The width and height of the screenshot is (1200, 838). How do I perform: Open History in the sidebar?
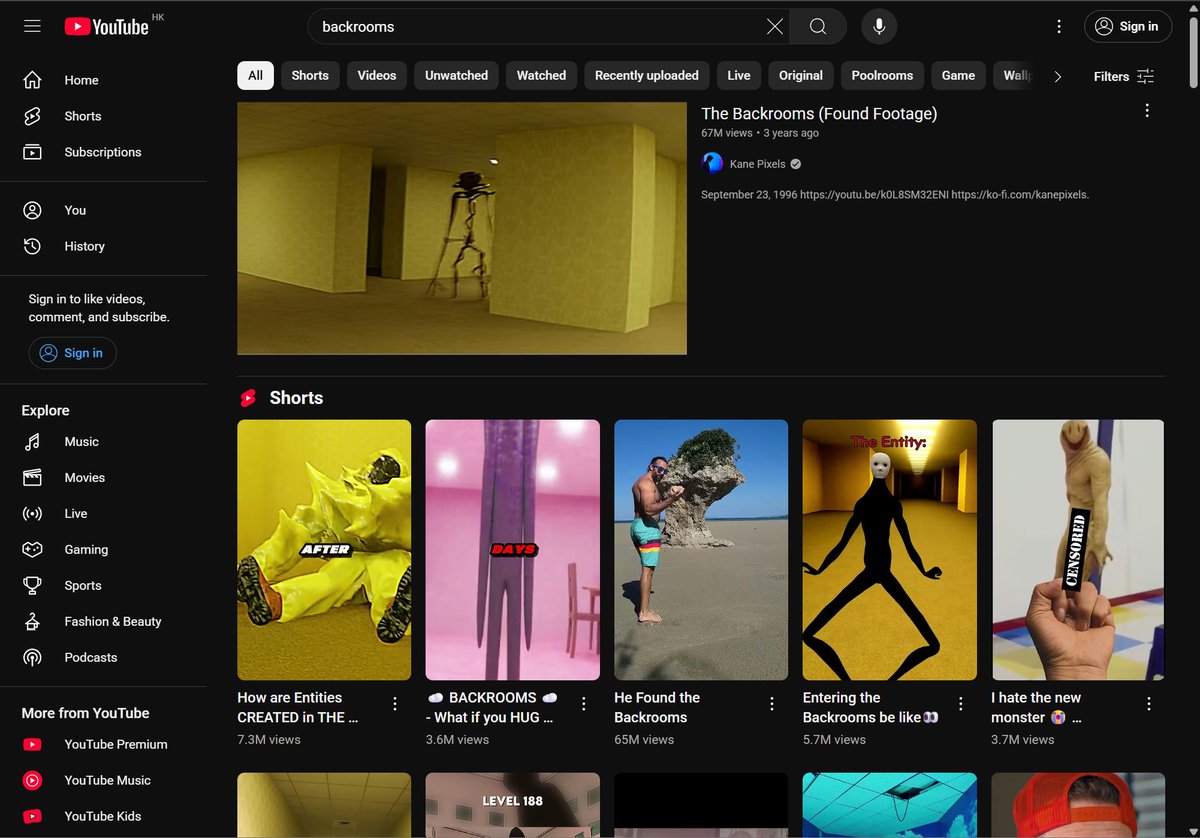click(104, 246)
